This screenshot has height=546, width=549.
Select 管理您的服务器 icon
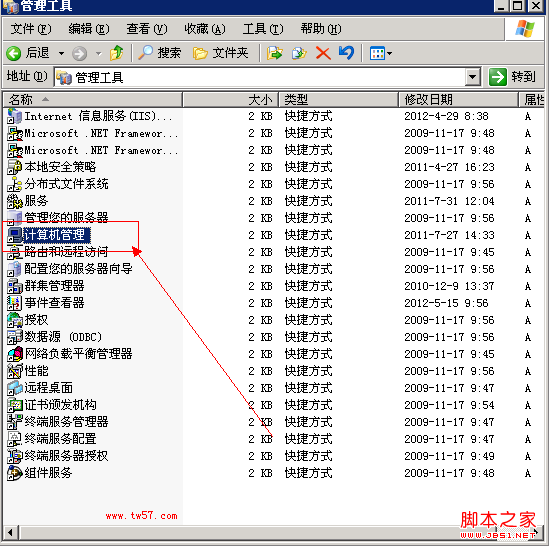click(14, 218)
